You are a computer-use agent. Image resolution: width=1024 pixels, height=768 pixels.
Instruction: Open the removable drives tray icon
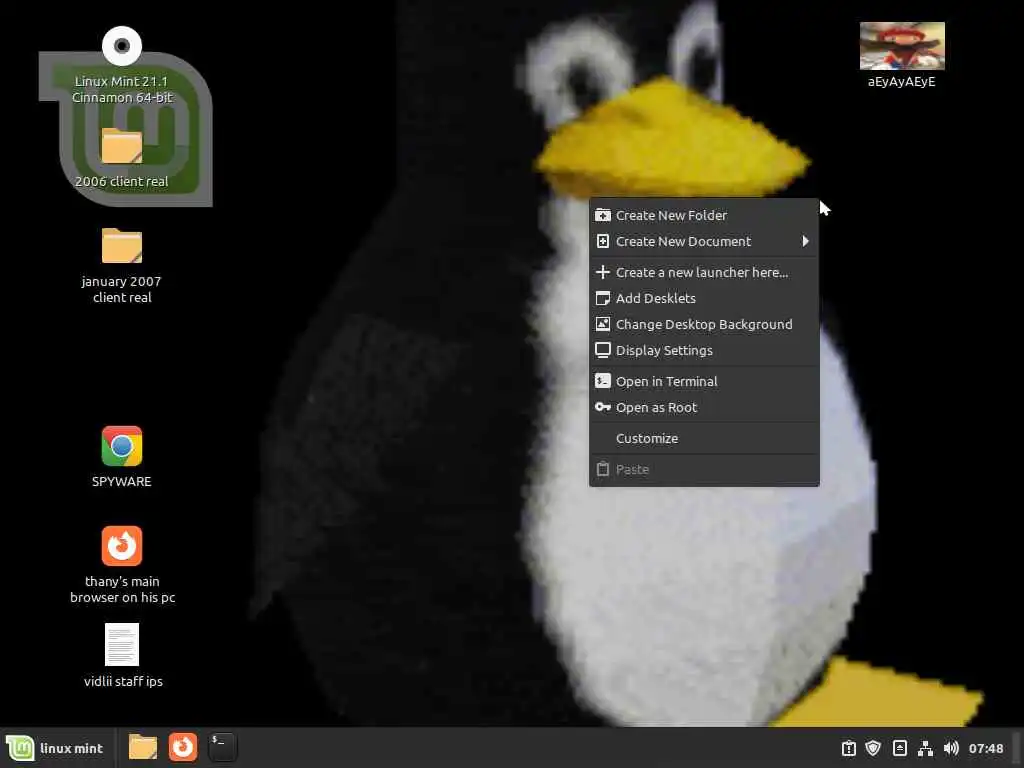pos(899,748)
